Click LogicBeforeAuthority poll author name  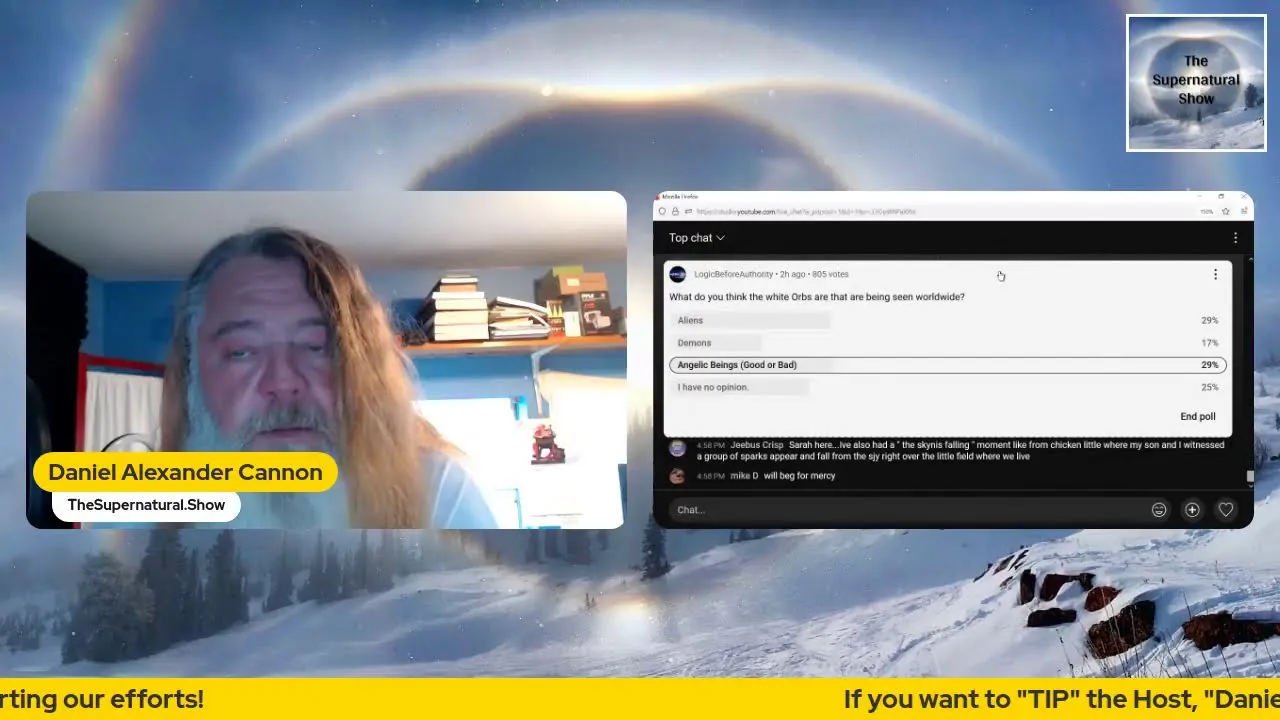[734, 274]
